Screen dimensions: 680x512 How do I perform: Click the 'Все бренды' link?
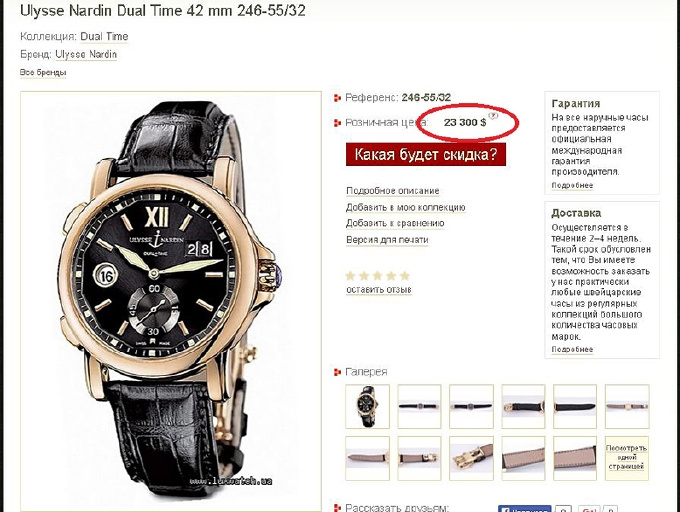click(43, 72)
